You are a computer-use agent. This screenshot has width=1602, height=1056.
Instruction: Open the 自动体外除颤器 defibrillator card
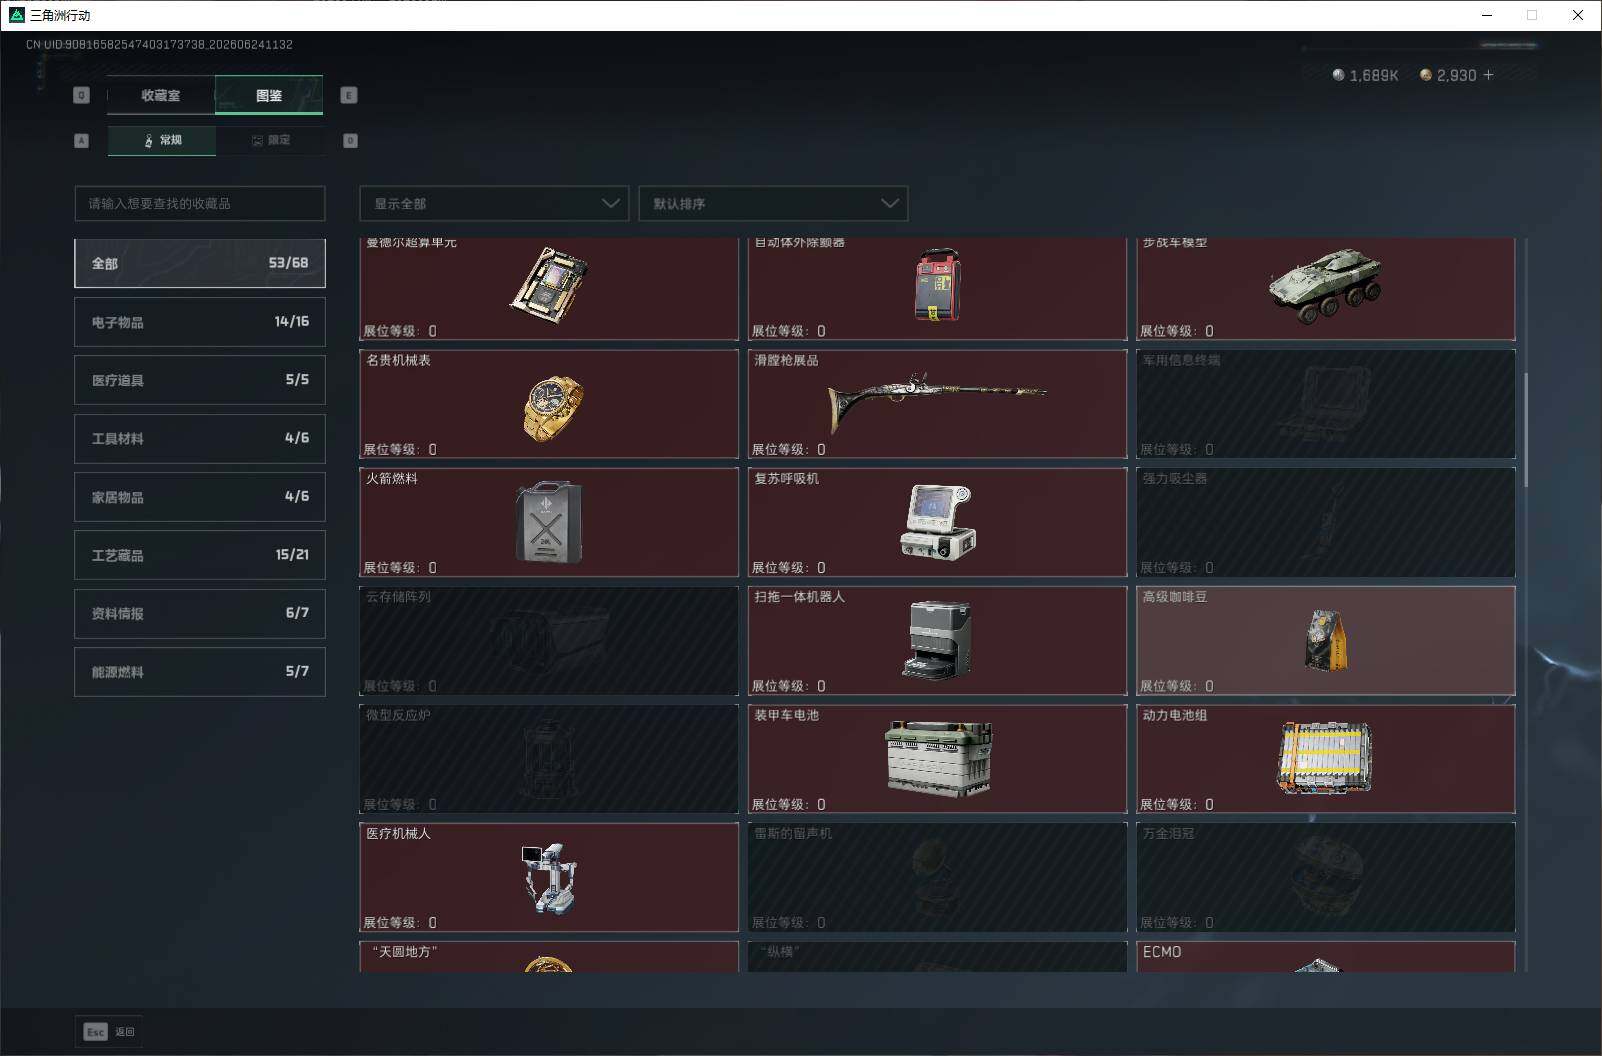point(937,289)
